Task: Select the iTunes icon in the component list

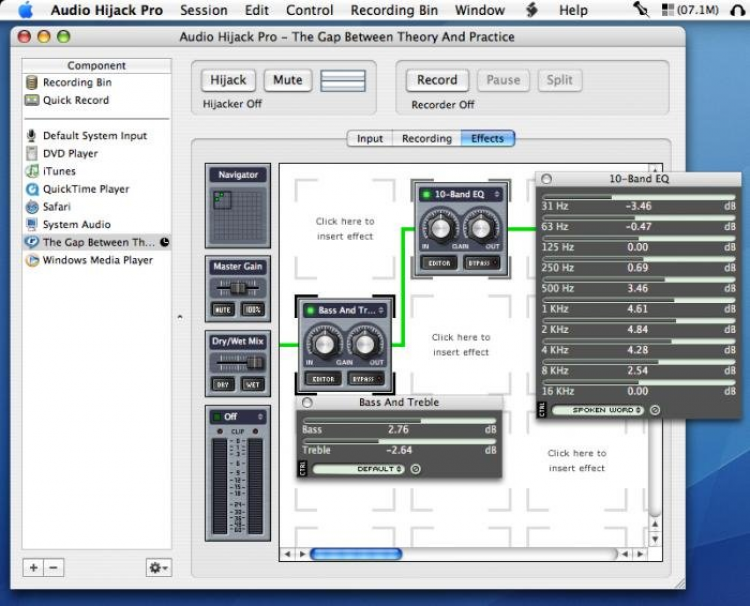Action: [x=32, y=171]
